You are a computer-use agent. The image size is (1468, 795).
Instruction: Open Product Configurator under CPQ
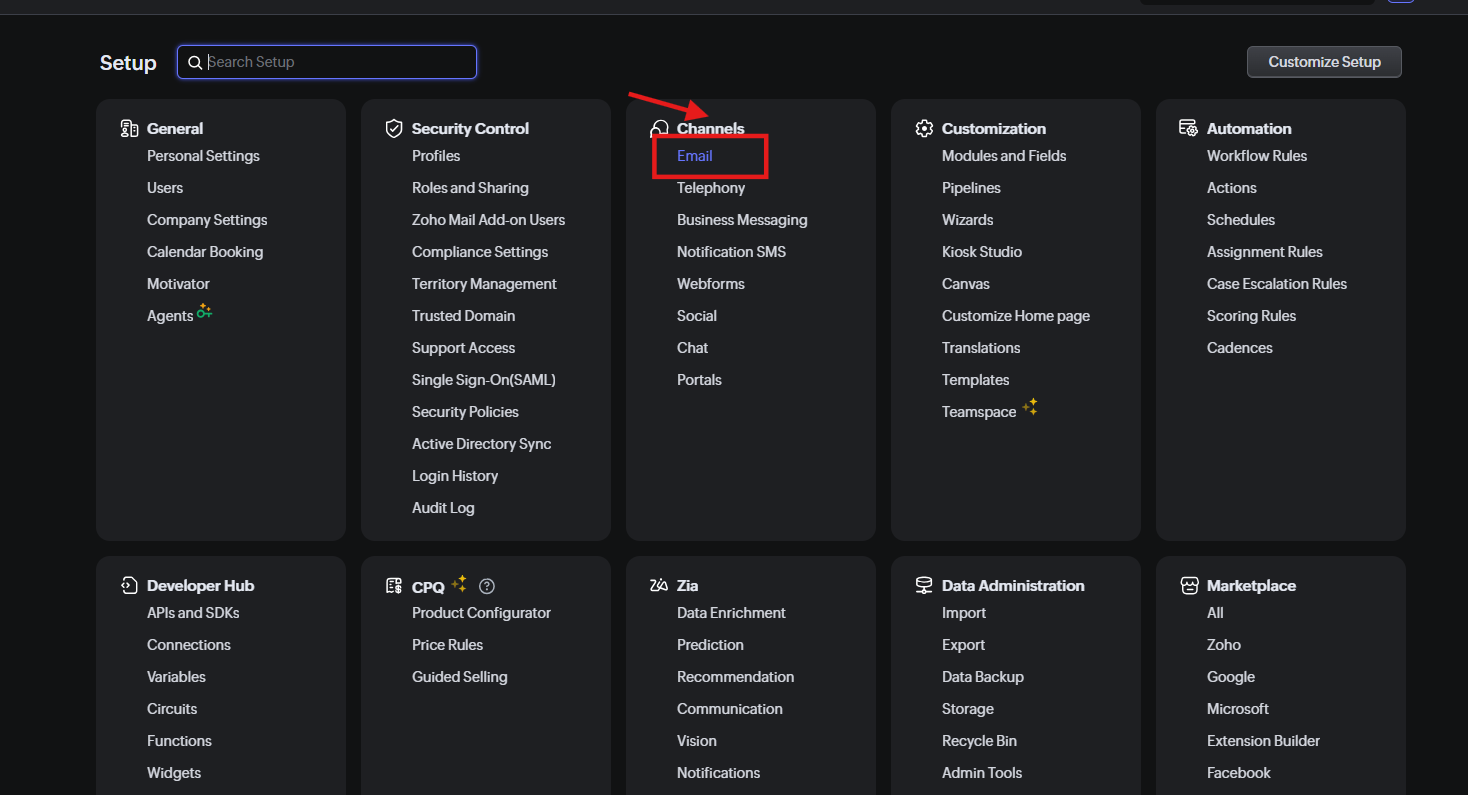pos(481,613)
